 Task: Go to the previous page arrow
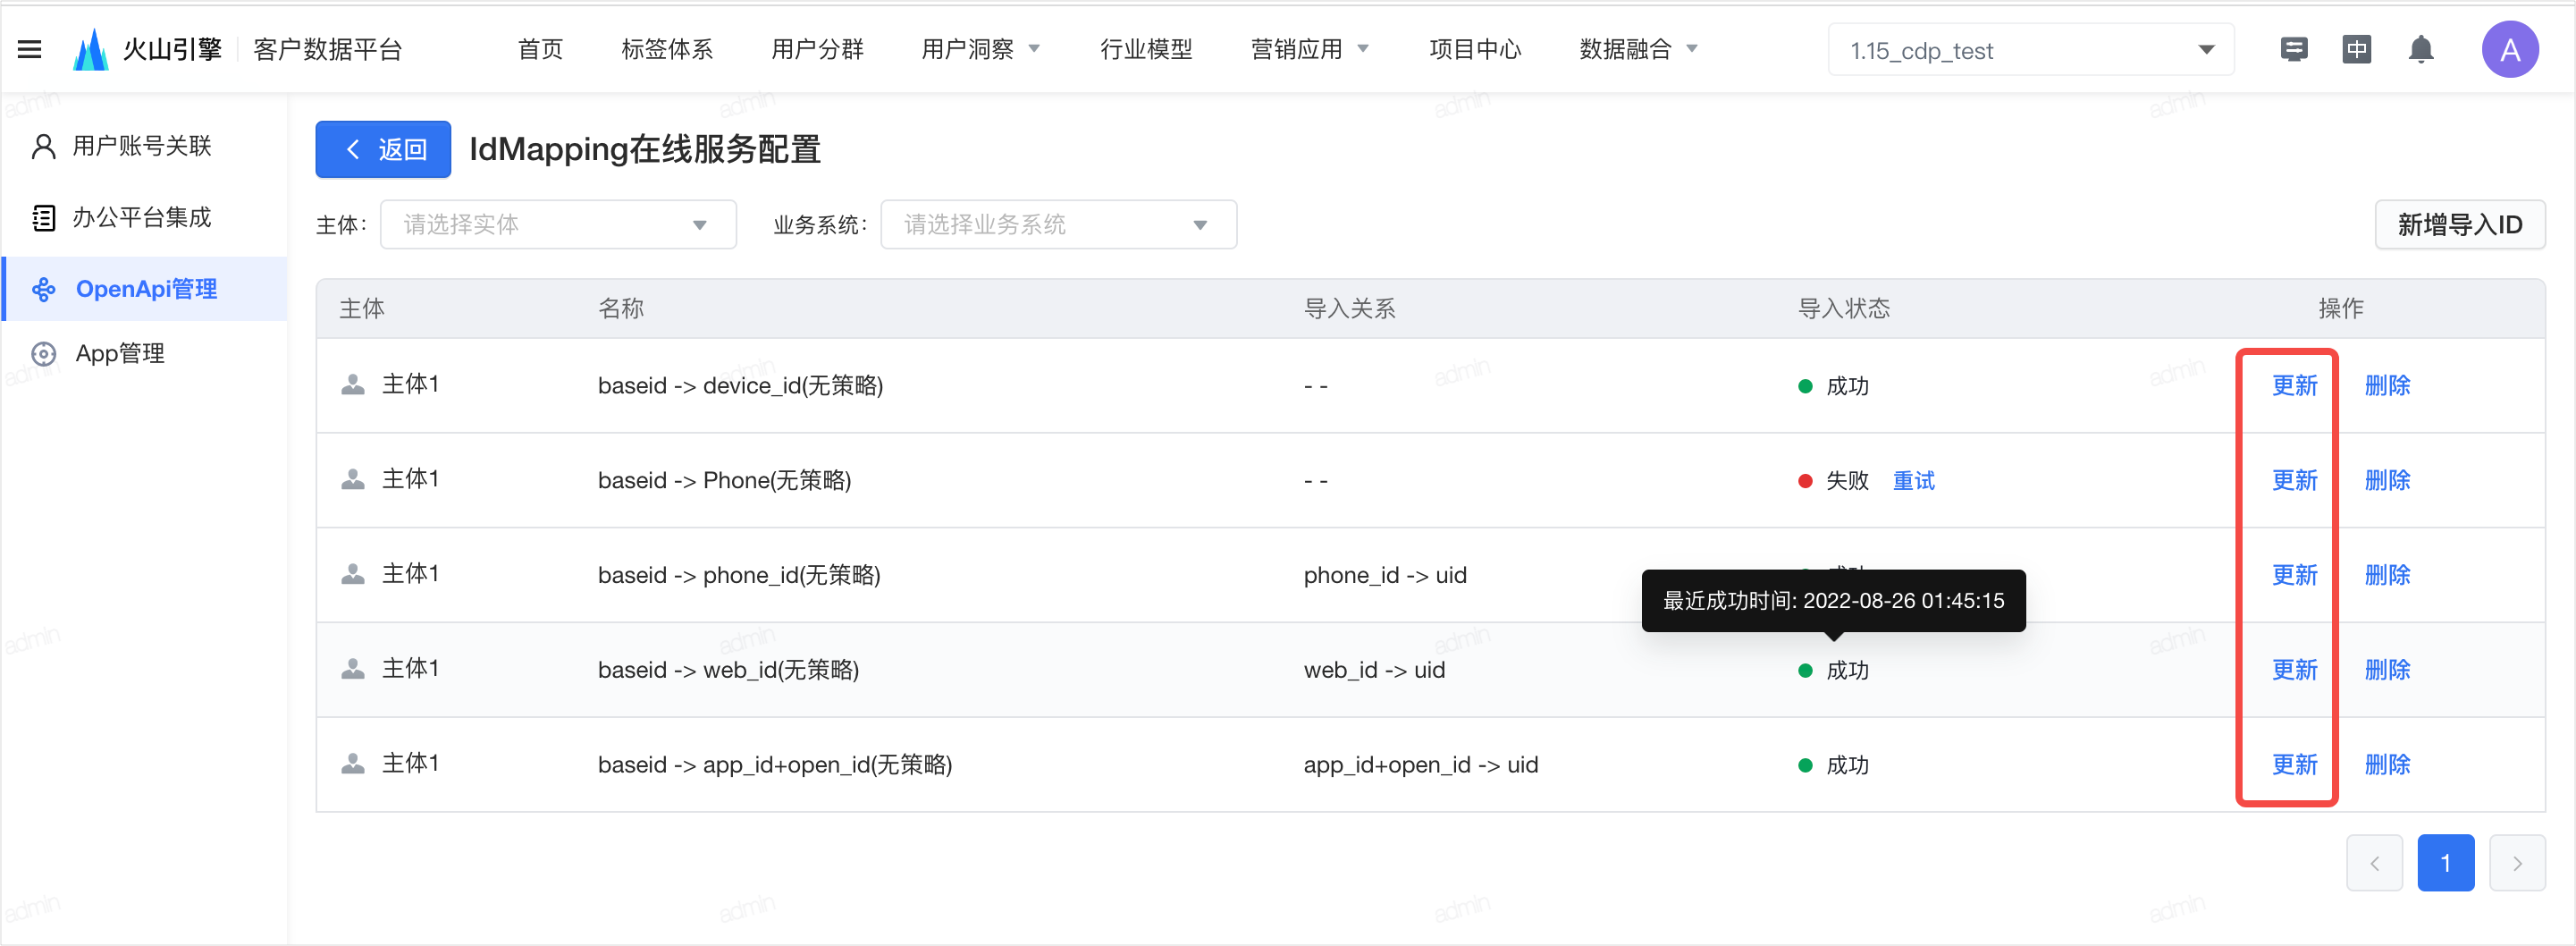[x=2374, y=862]
